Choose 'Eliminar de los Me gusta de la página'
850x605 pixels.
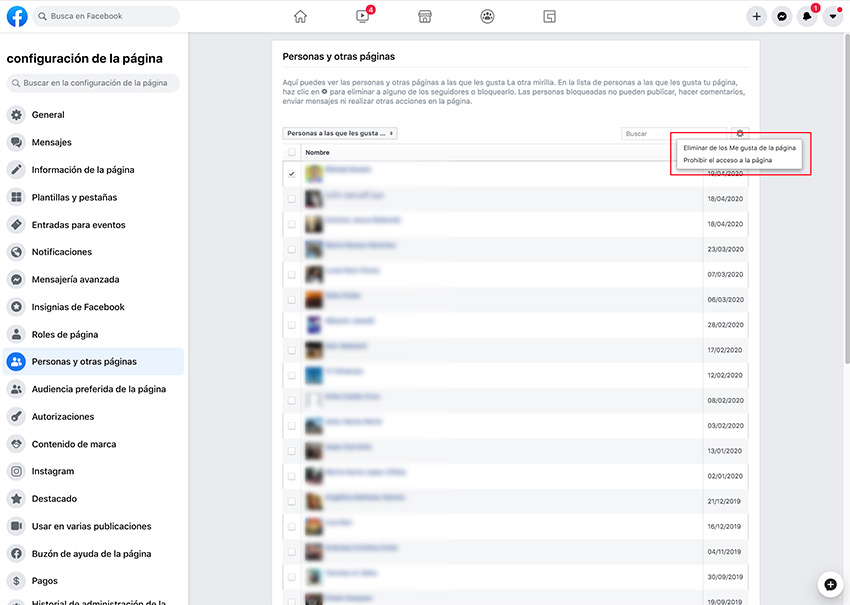tap(740, 147)
